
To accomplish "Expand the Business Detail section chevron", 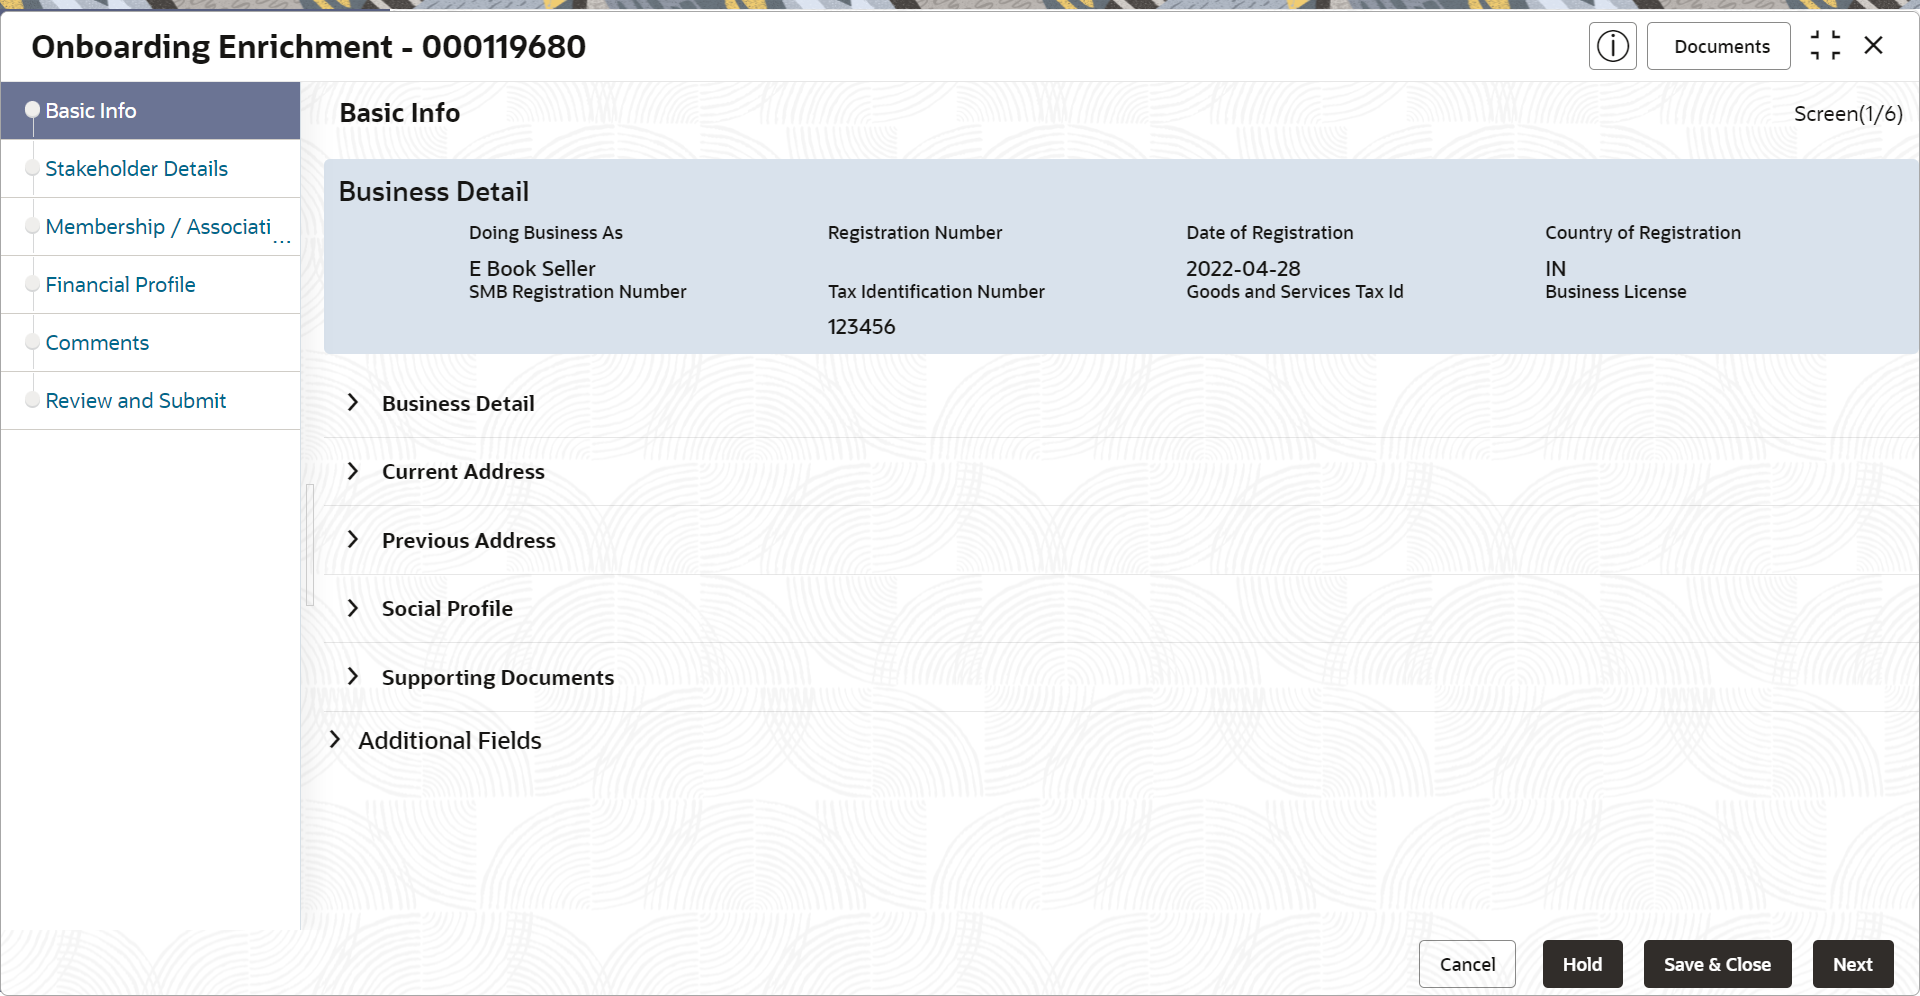I will click(353, 403).
